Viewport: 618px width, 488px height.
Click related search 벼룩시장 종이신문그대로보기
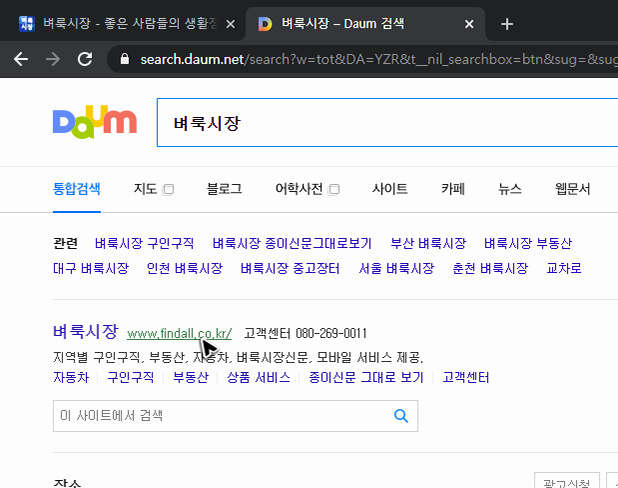coord(292,243)
